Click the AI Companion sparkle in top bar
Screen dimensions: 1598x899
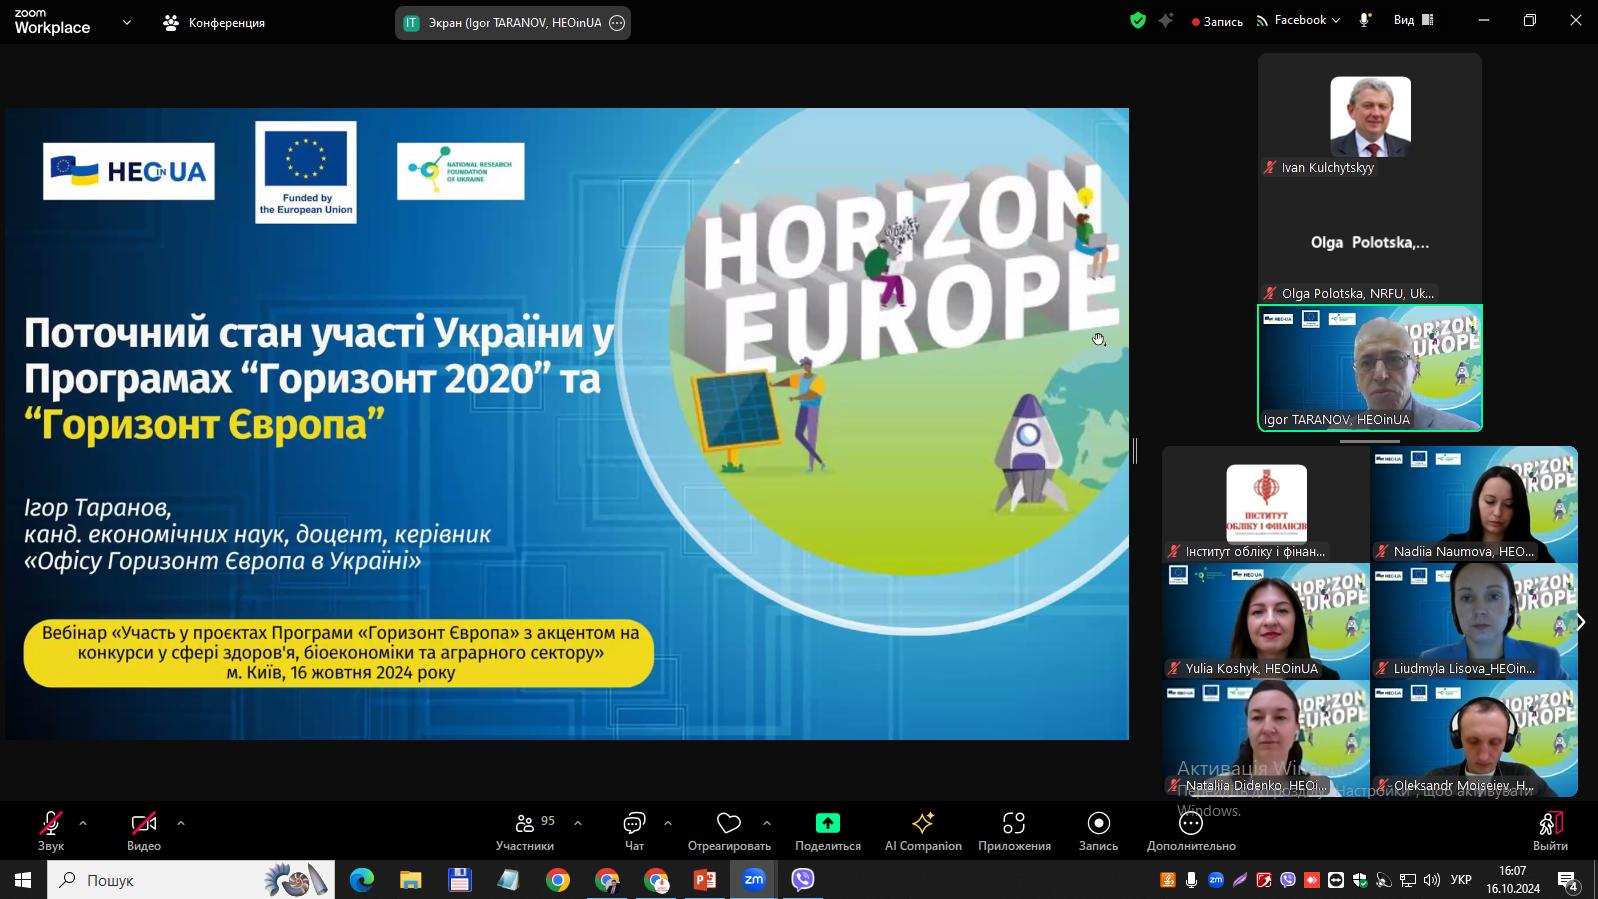(x=1166, y=20)
